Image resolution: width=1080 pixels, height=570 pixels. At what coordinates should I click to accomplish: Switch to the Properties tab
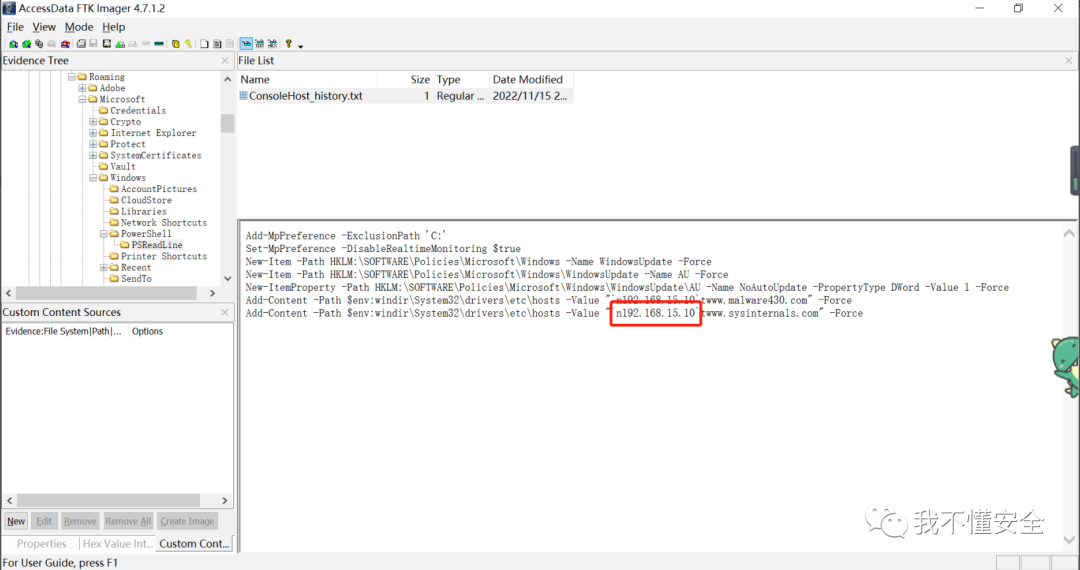click(x=41, y=544)
